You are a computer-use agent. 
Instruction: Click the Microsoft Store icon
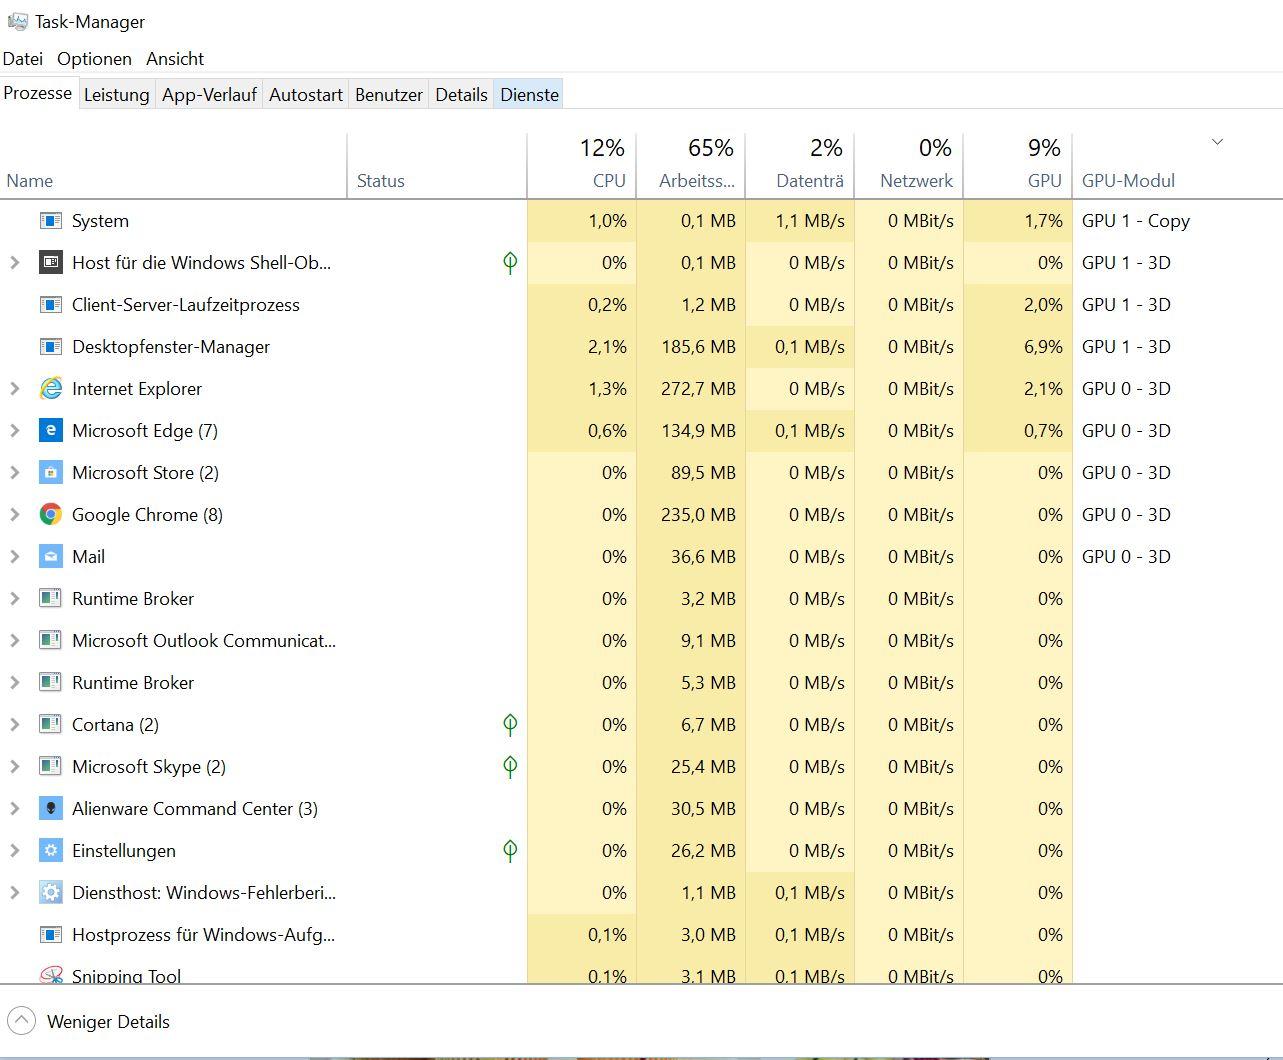[x=50, y=473]
